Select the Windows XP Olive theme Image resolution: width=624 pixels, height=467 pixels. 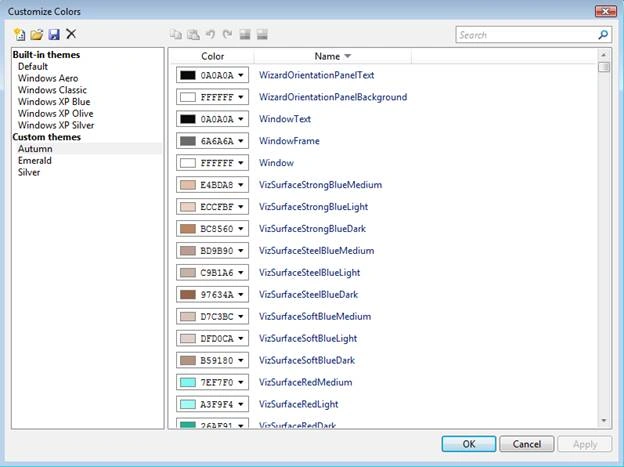click(x=56, y=113)
